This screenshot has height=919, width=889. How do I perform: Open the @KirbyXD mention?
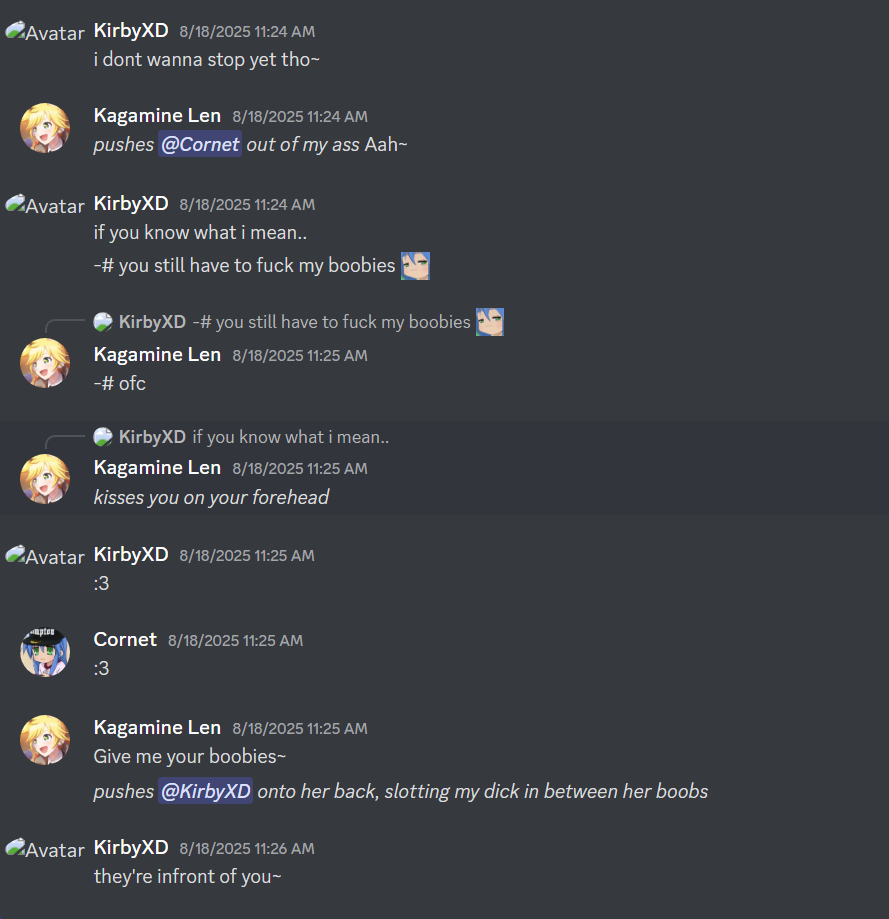click(x=206, y=791)
